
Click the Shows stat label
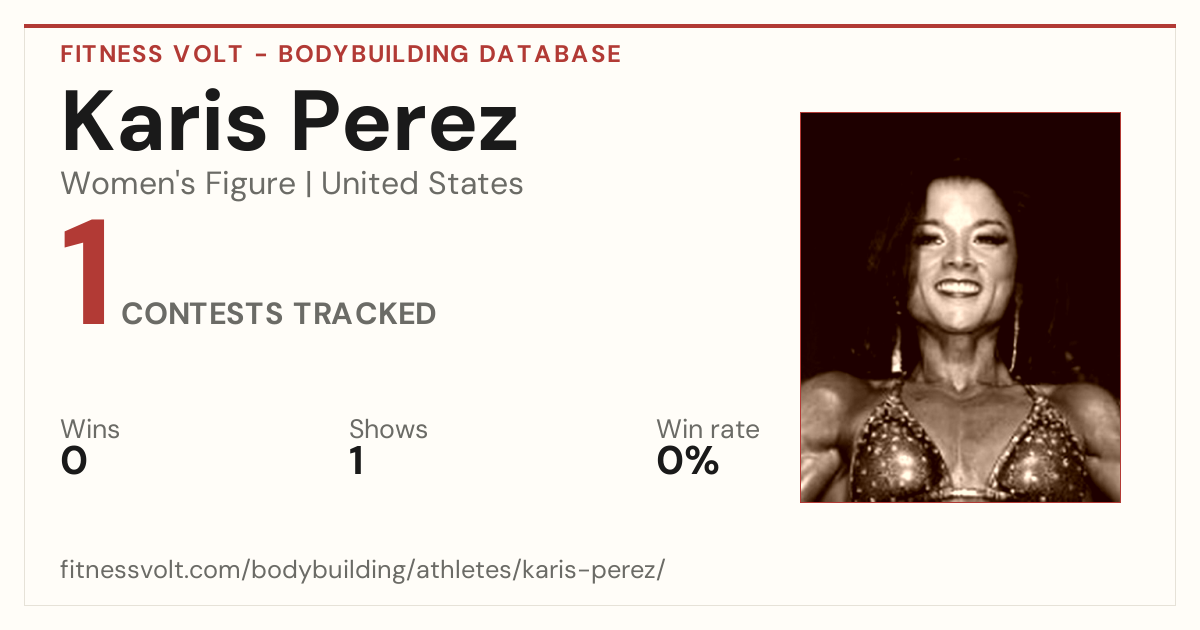click(x=388, y=430)
